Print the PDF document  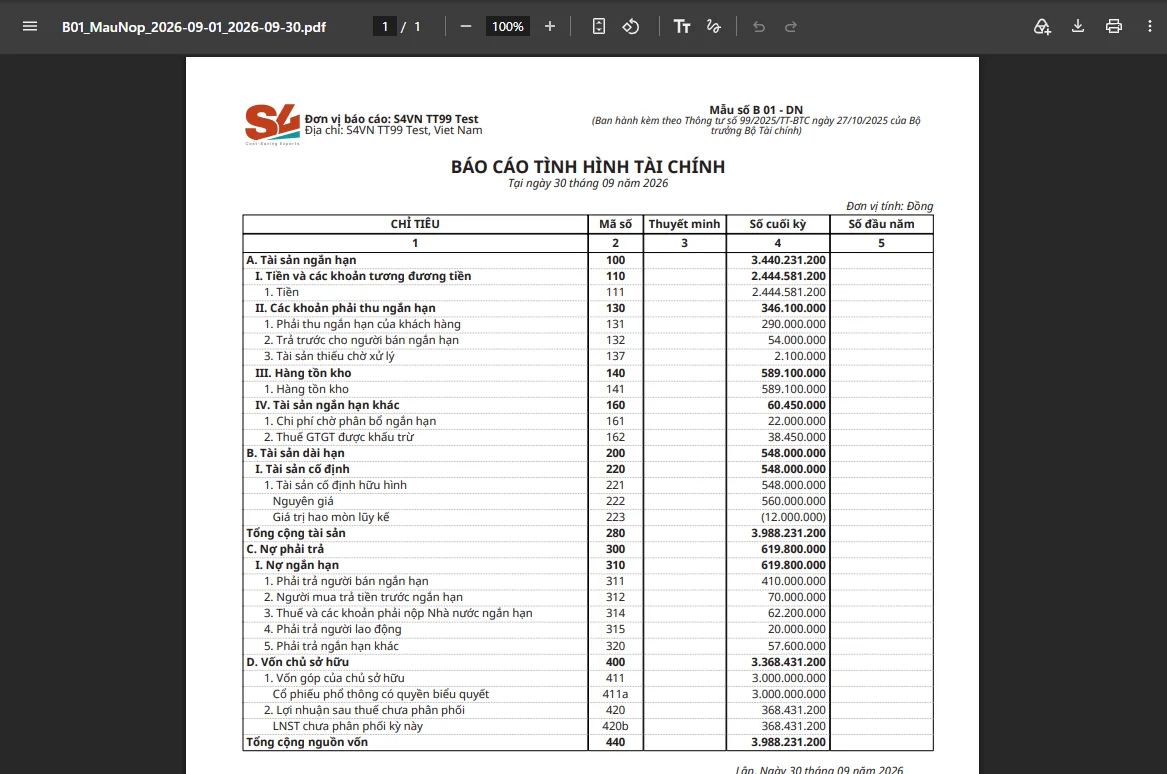click(x=1113, y=27)
